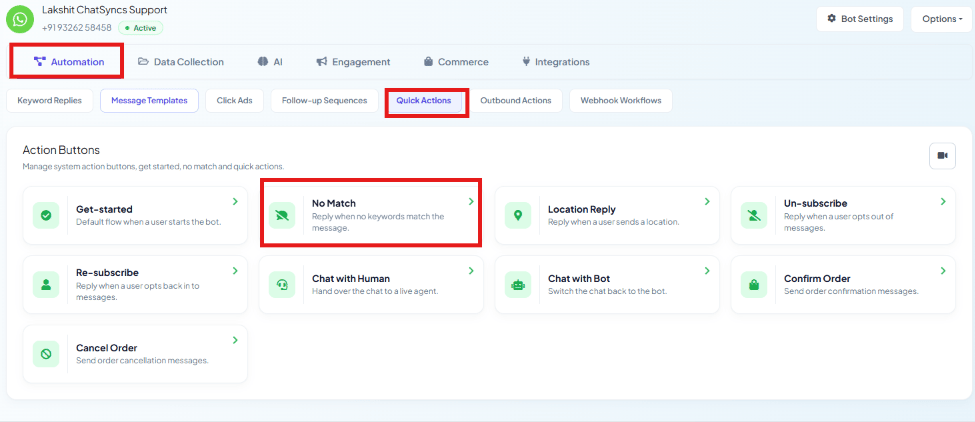
Task: Click the WhatsApp logo icon
Action: point(20,19)
